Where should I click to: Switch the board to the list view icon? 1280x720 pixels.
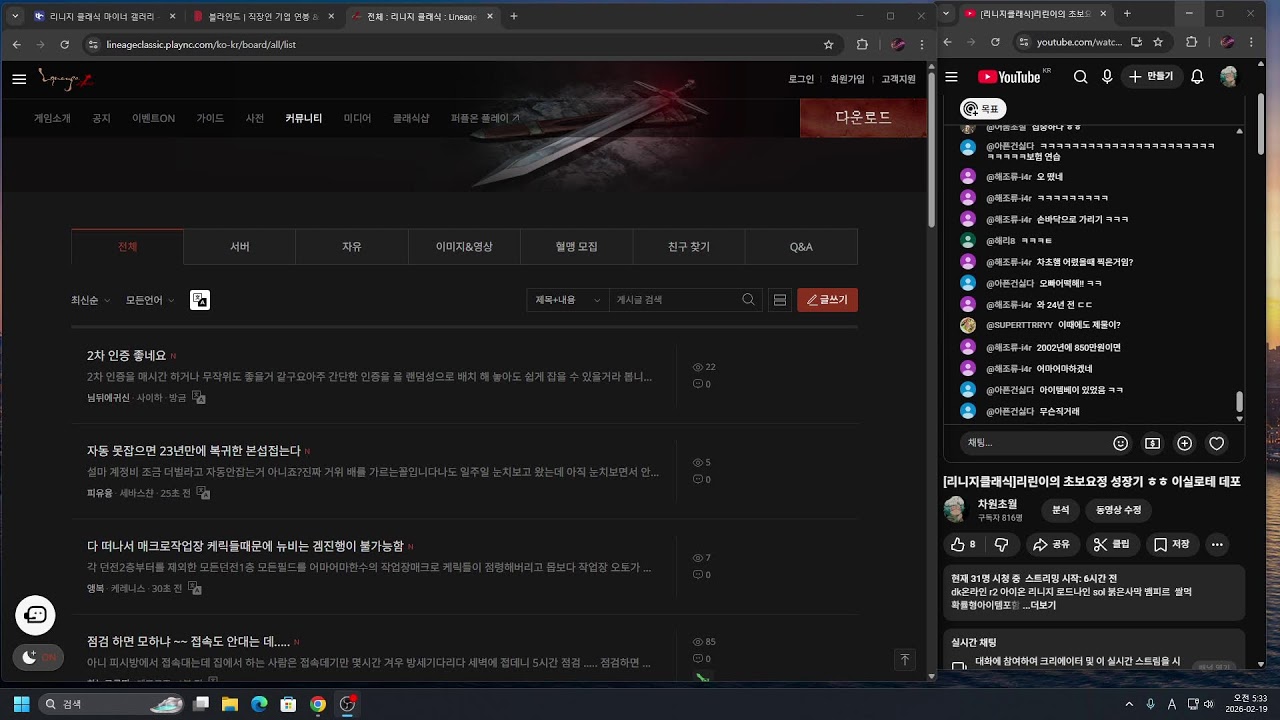780,300
